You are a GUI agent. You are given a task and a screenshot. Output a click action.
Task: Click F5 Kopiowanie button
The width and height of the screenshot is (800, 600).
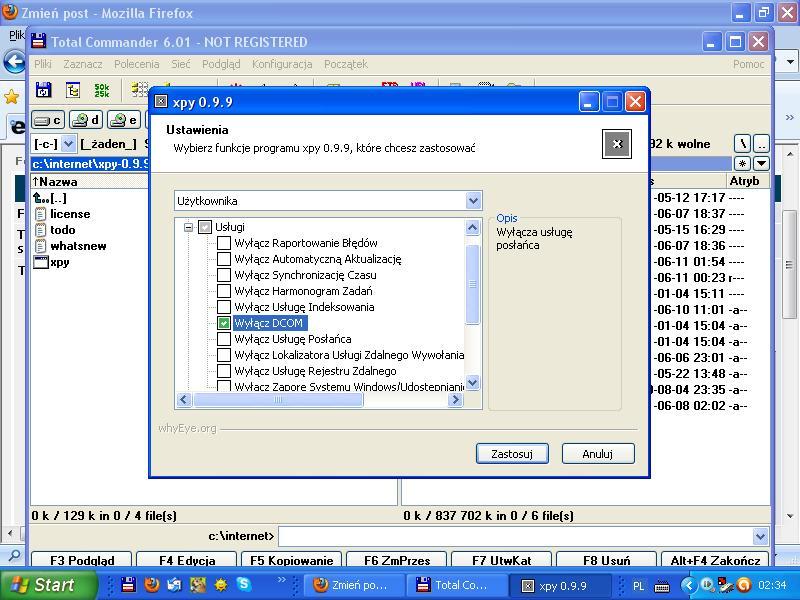click(291, 560)
